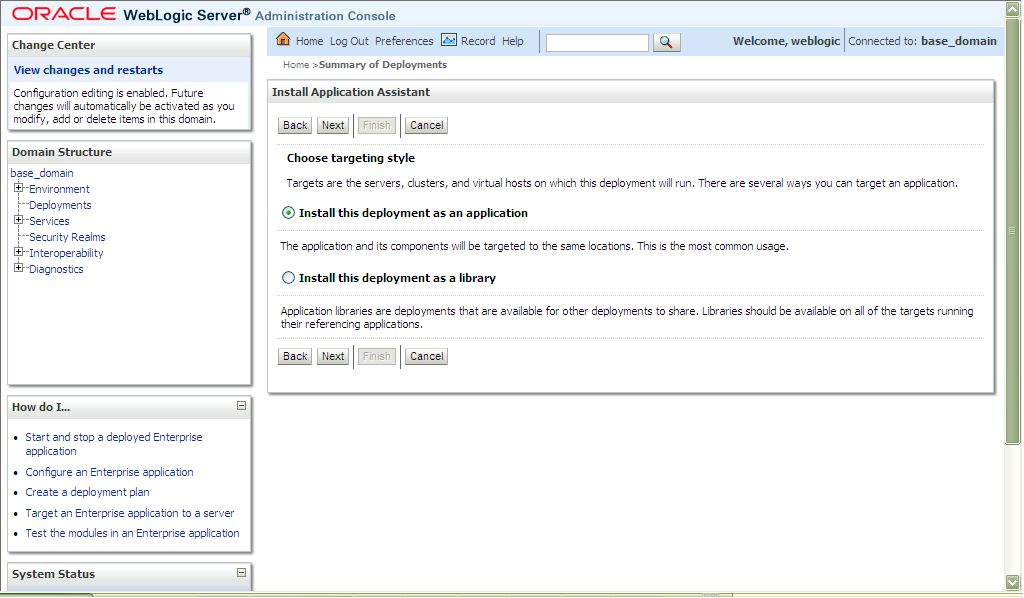Open Services in Domain Structure
Screen dimensions: 1024x598
49,221
